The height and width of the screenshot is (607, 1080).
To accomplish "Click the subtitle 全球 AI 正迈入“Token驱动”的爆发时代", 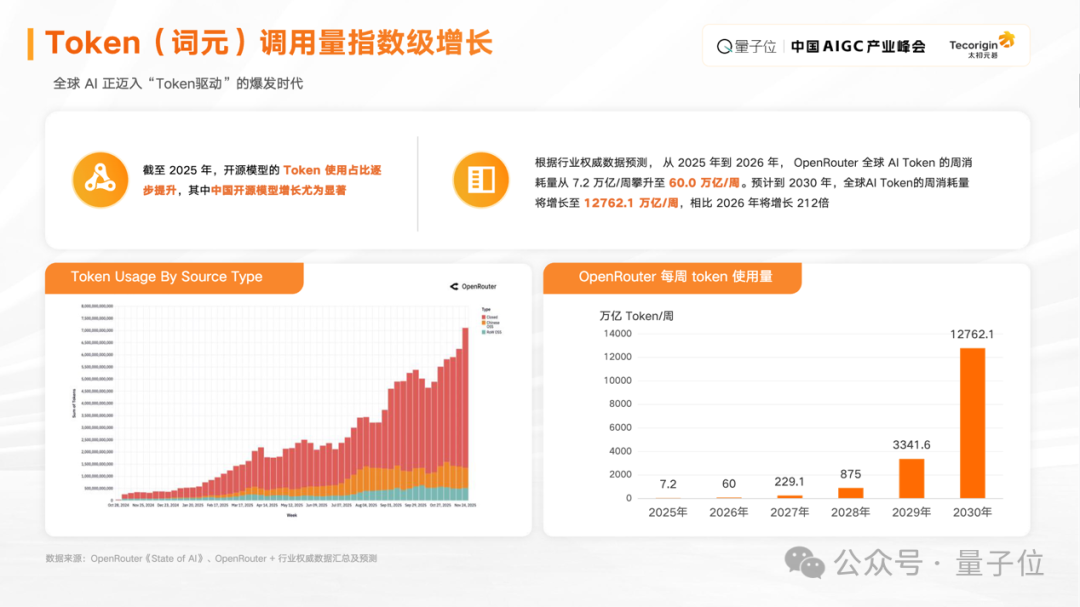I will coord(178,83).
